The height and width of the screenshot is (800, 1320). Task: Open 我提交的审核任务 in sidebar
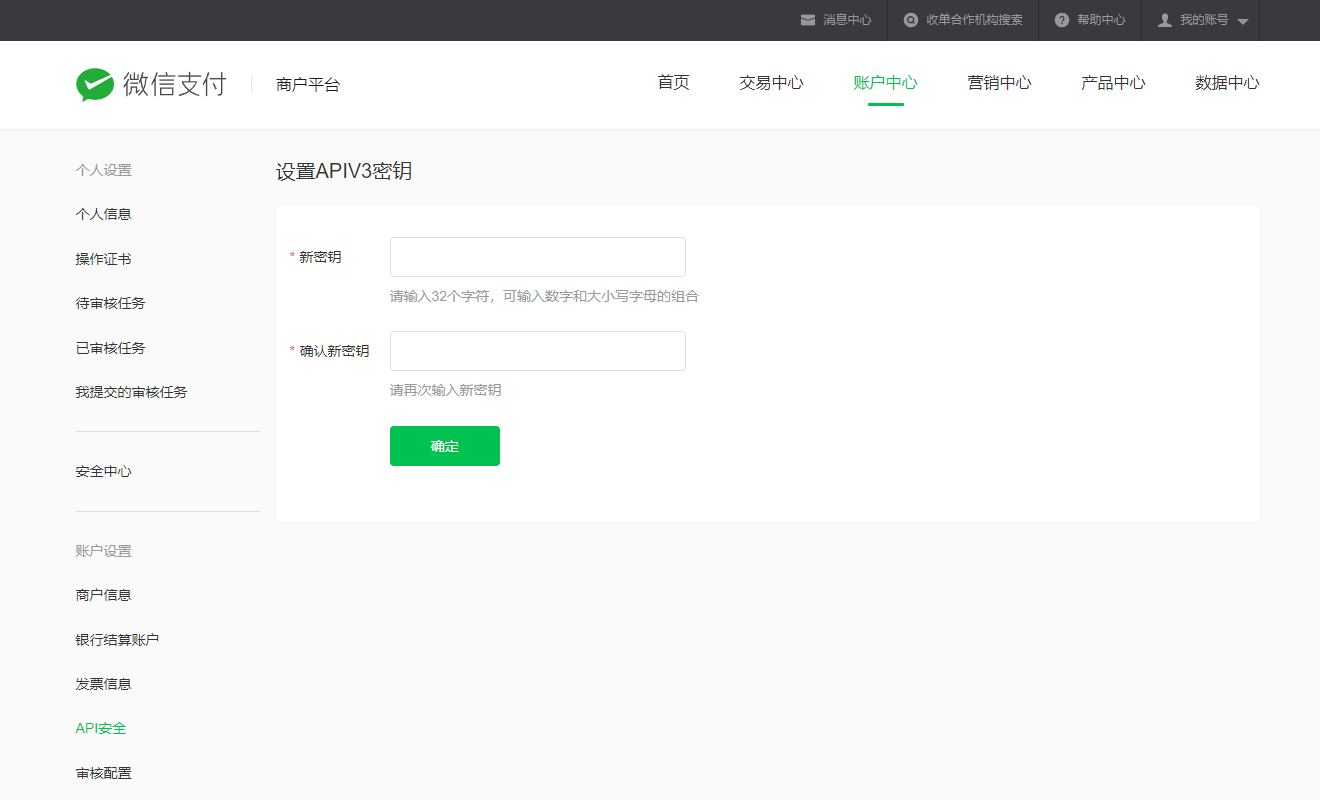tap(131, 392)
